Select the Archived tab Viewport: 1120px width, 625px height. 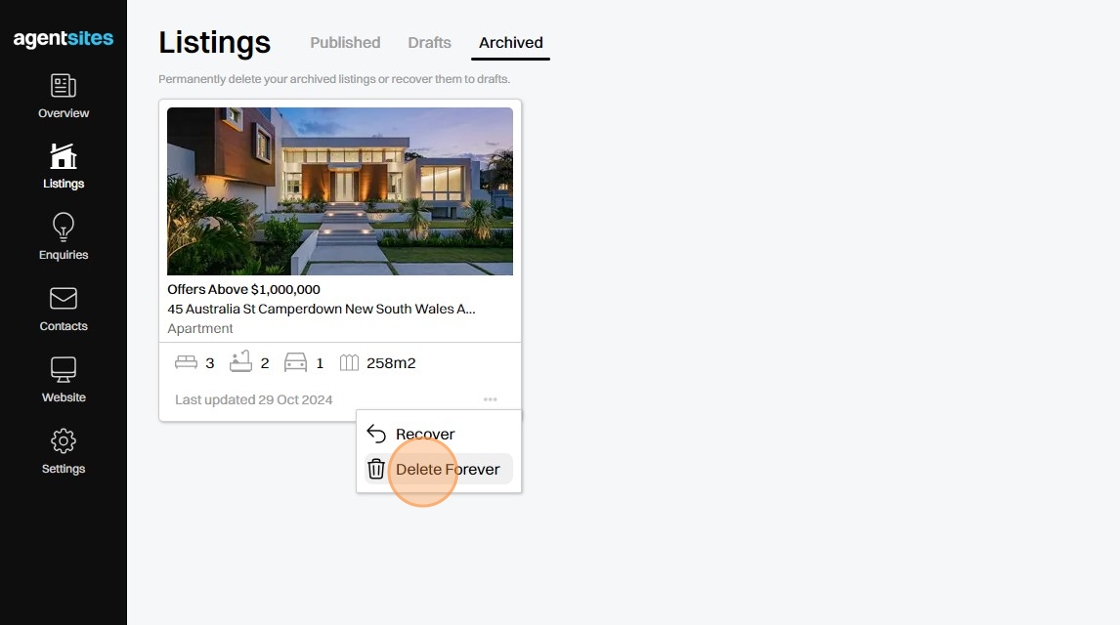point(511,43)
